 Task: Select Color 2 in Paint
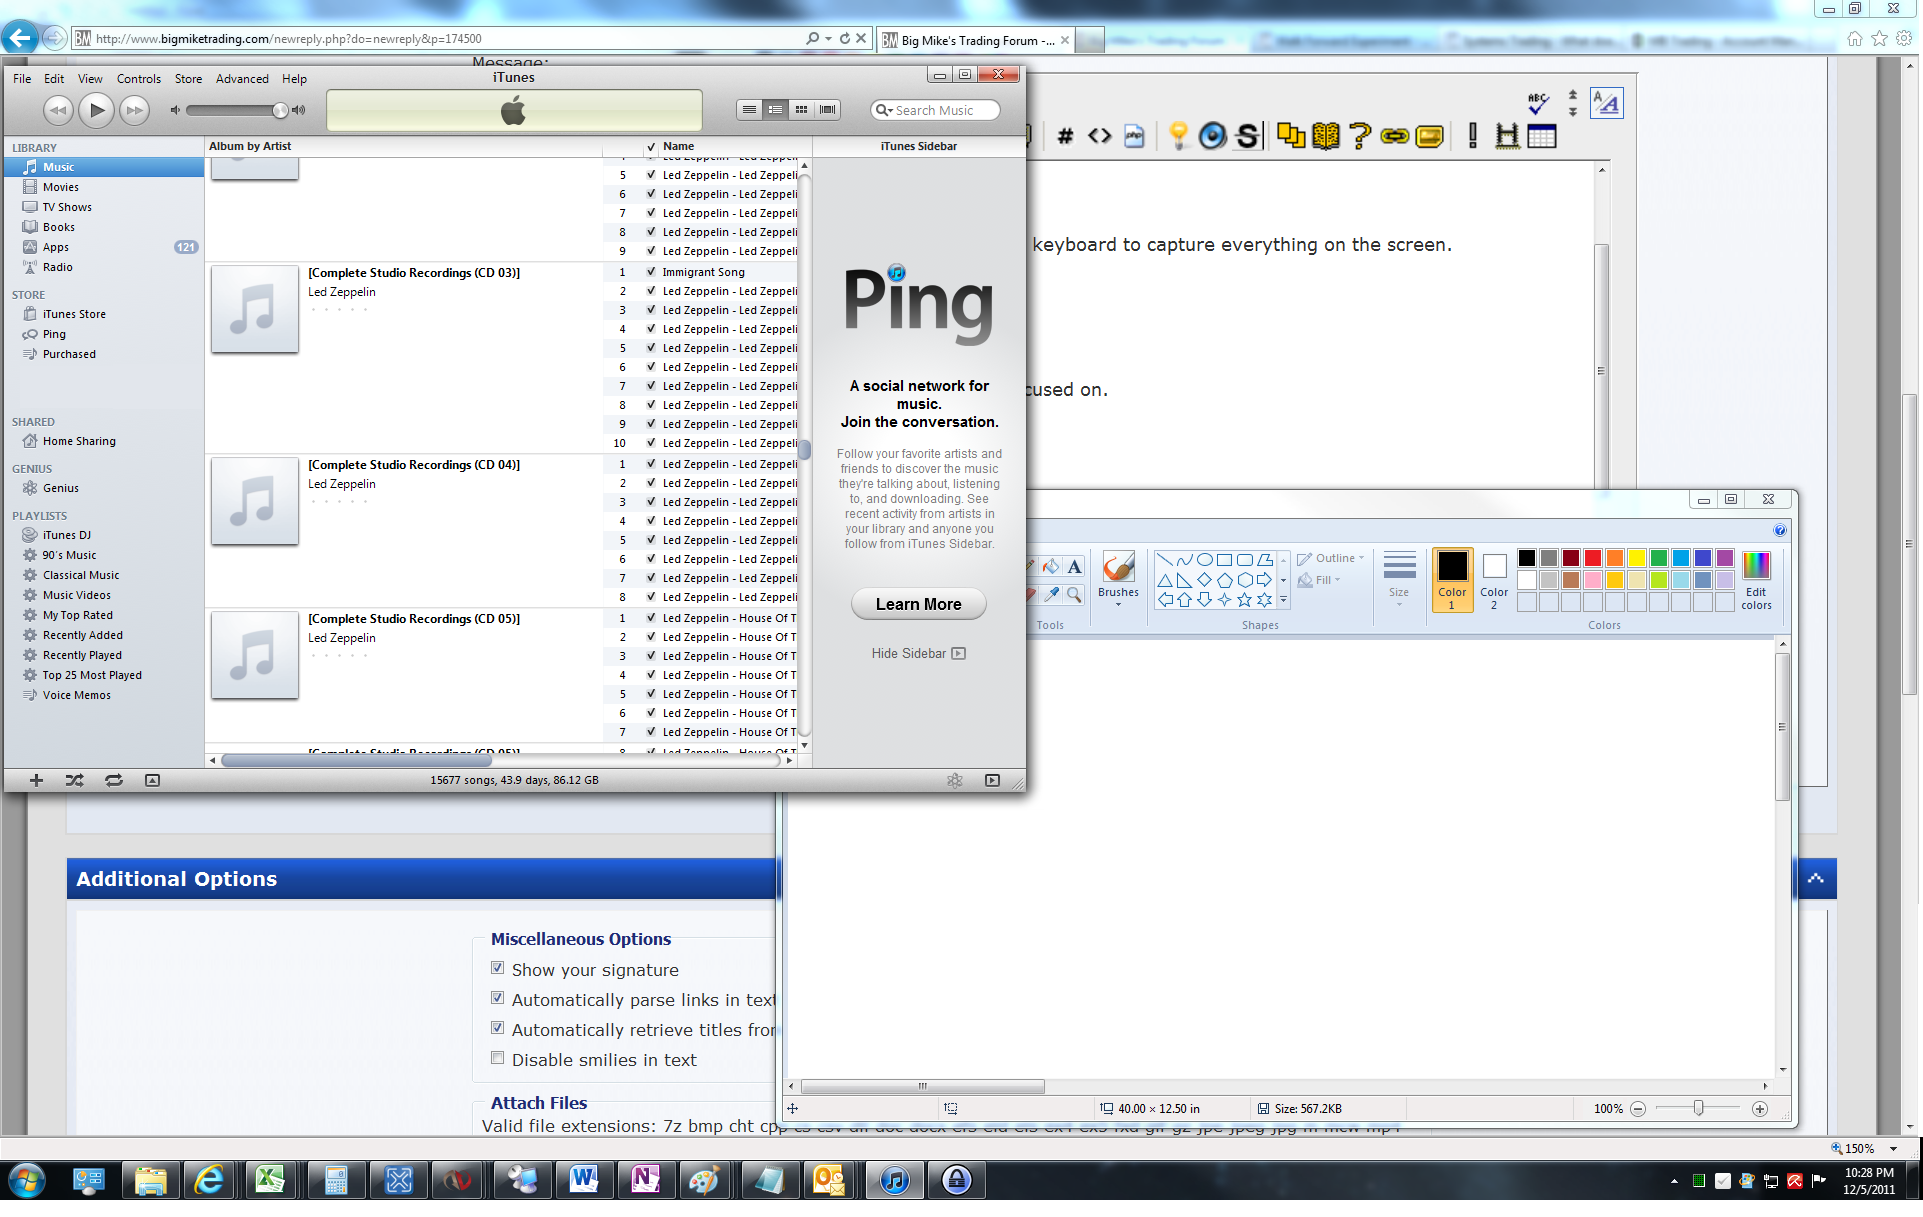pos(1494,580)
